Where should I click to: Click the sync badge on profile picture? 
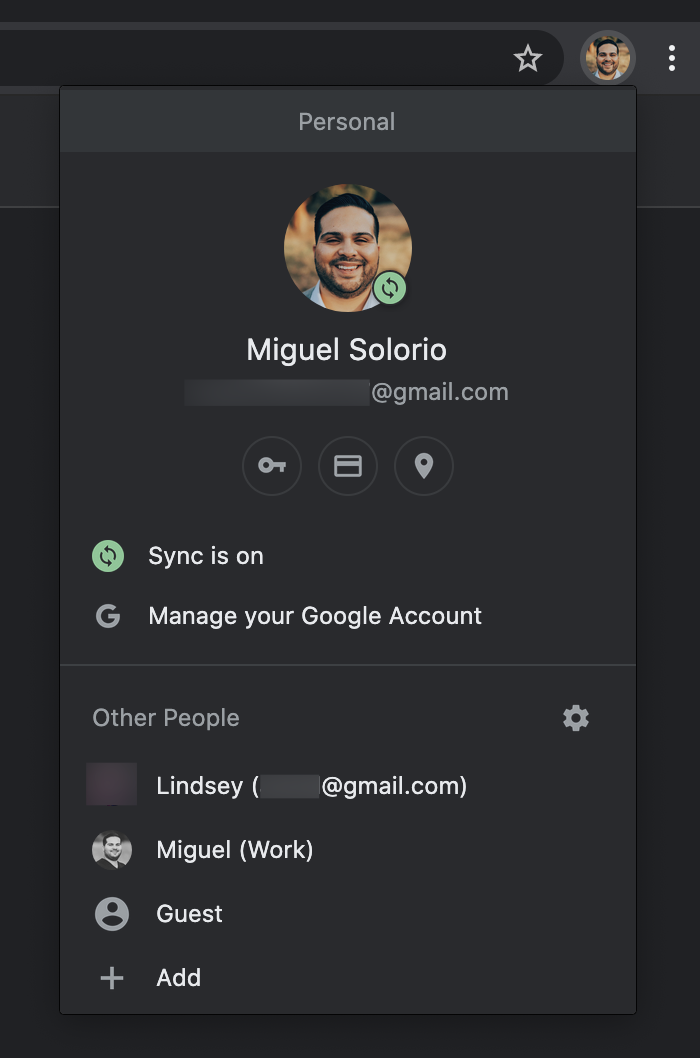coord(390,289)
